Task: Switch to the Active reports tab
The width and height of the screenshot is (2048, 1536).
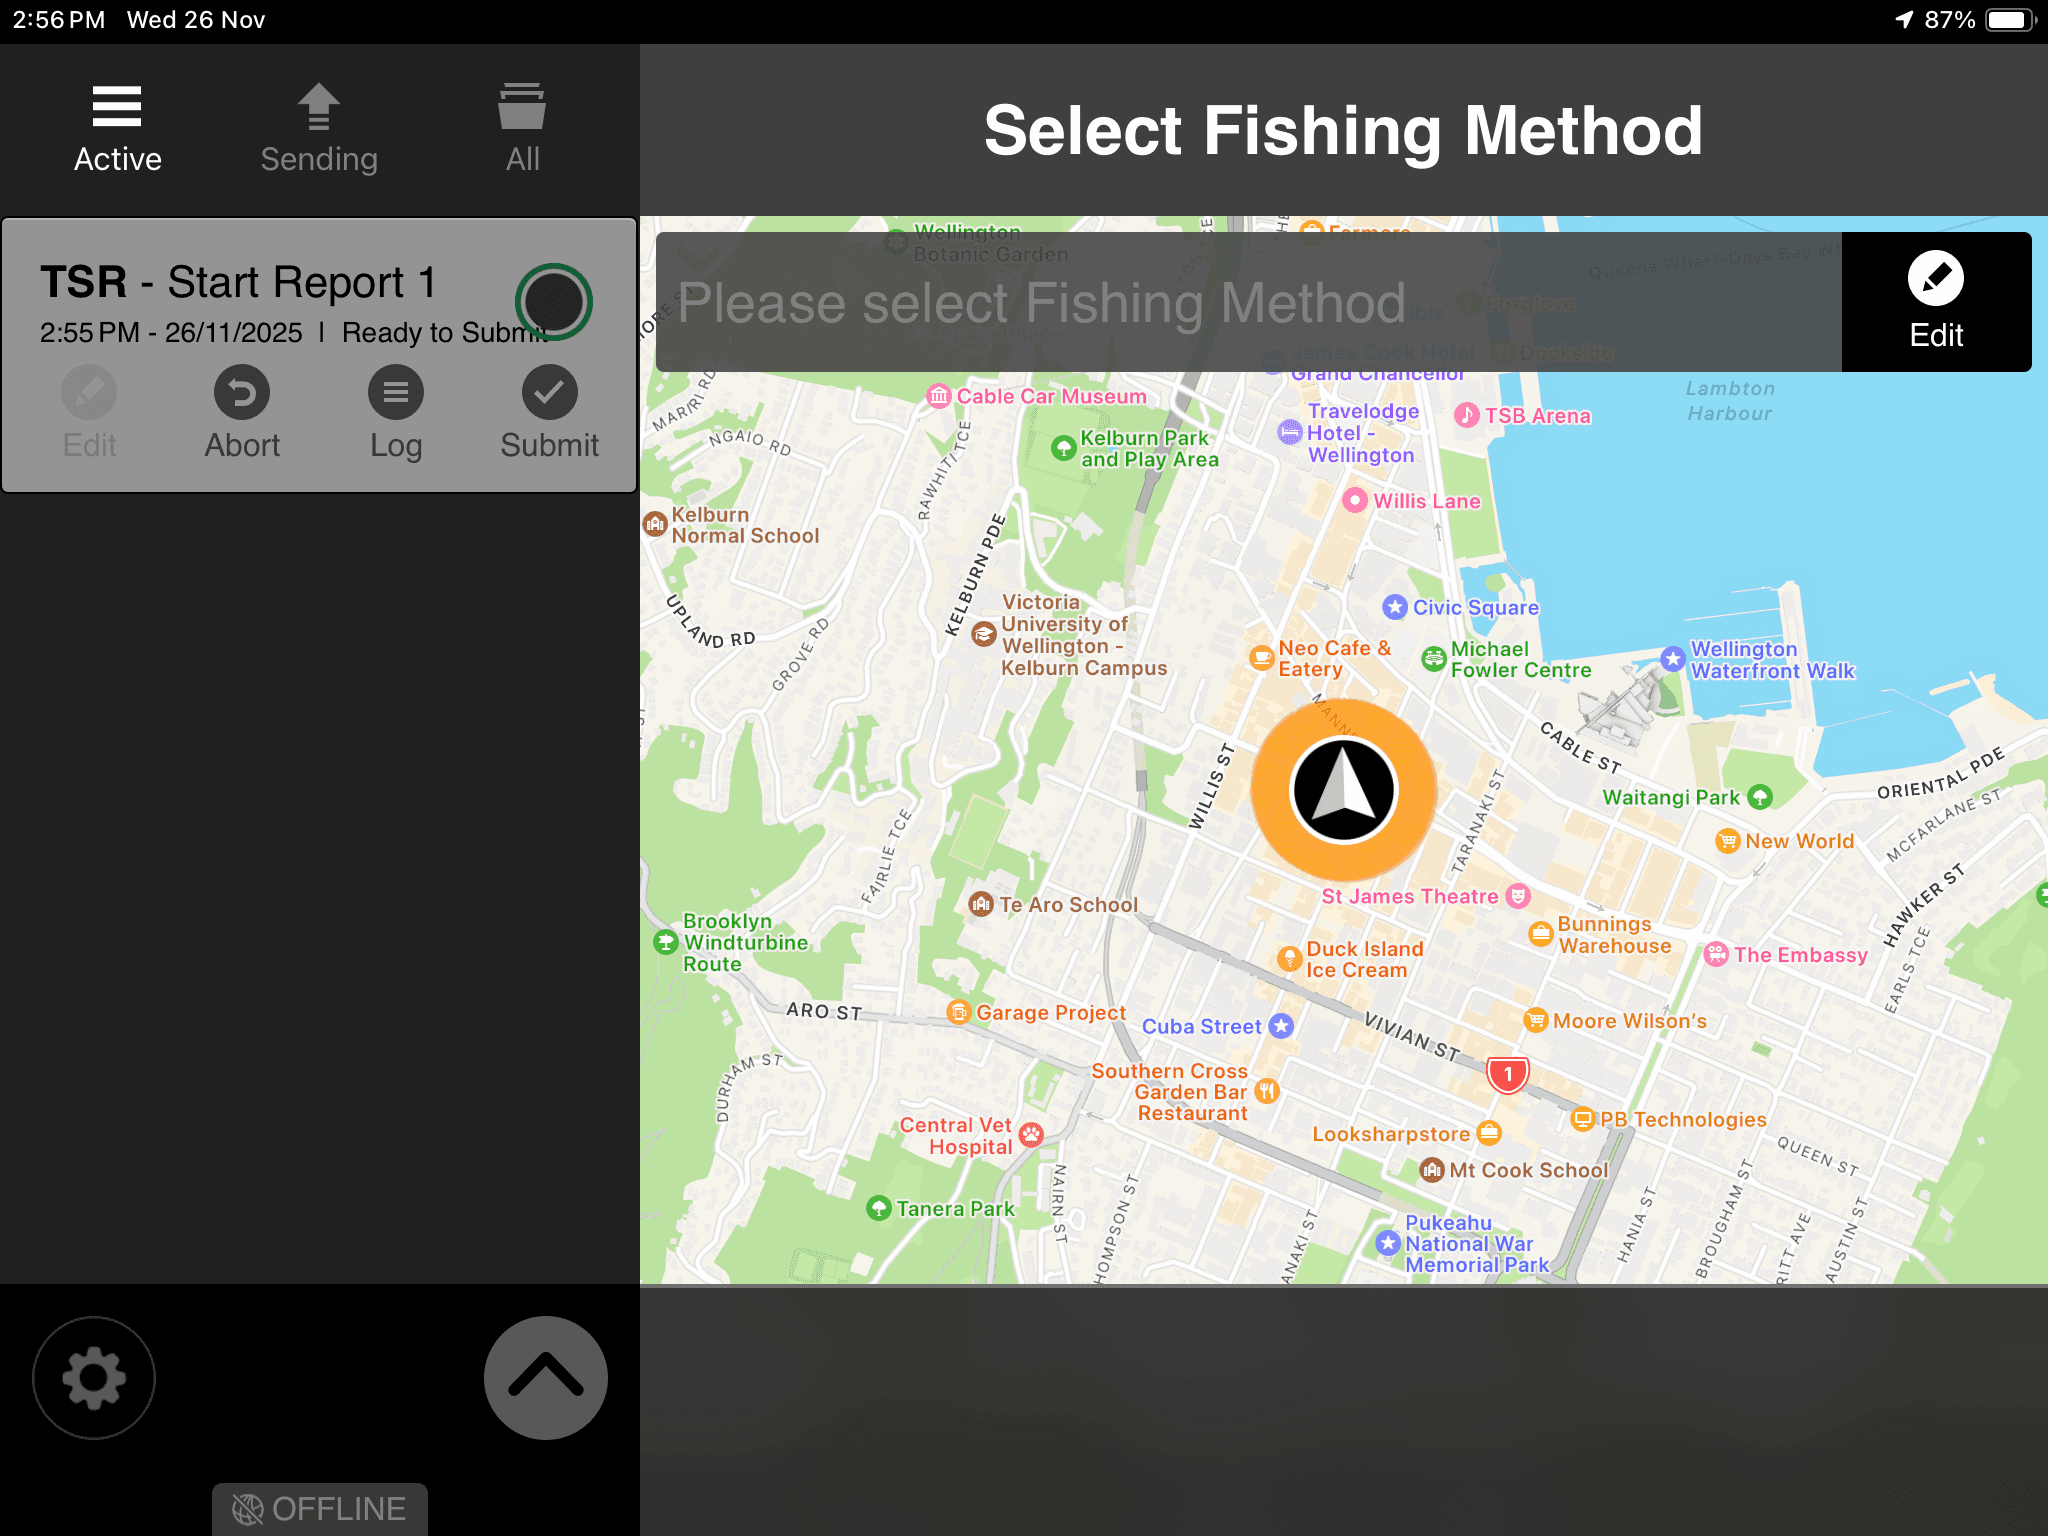Action: click(117, 129)
